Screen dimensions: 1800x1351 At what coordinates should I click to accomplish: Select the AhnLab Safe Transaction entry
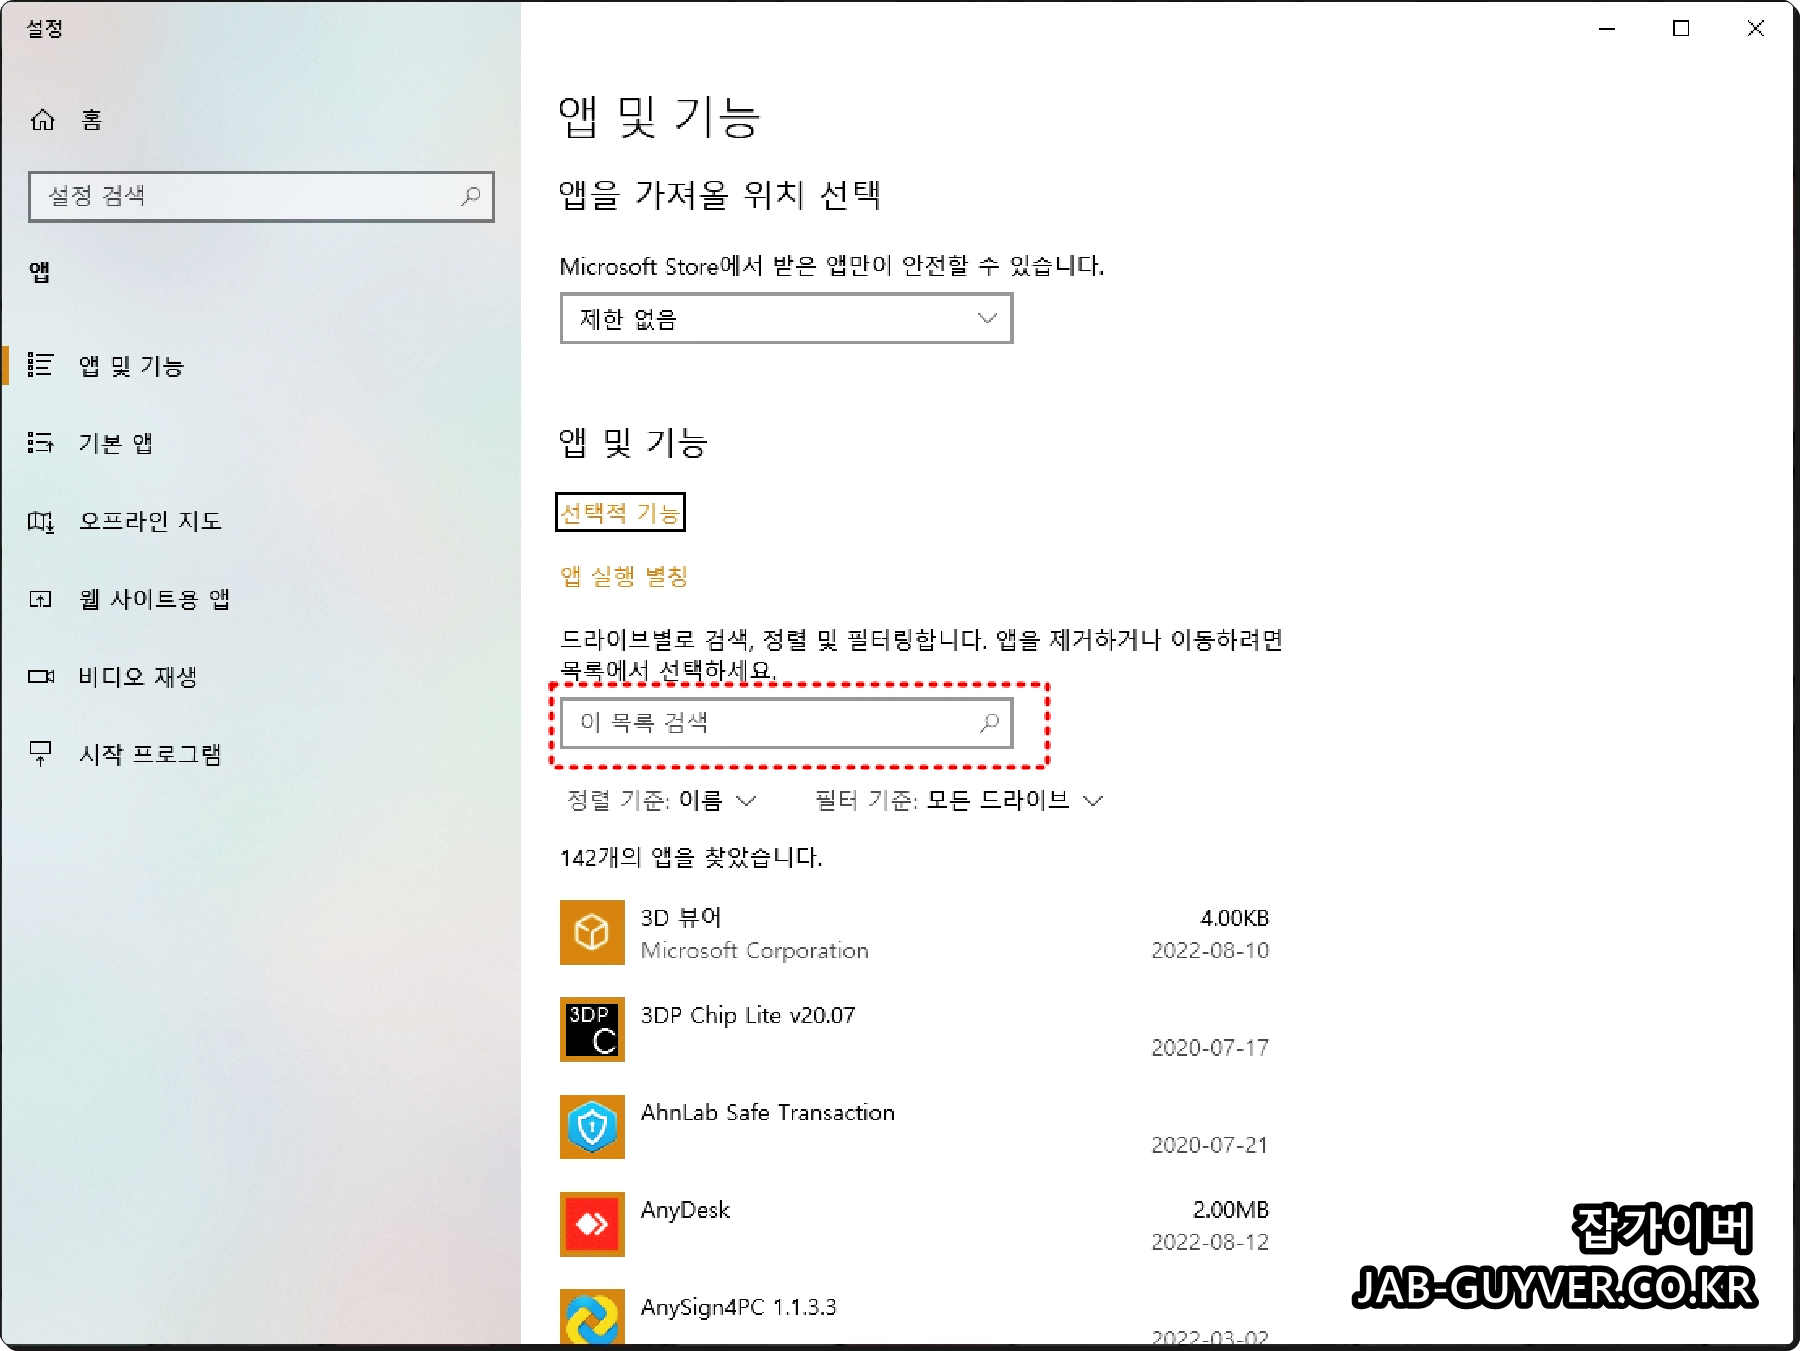point(768,1112)
